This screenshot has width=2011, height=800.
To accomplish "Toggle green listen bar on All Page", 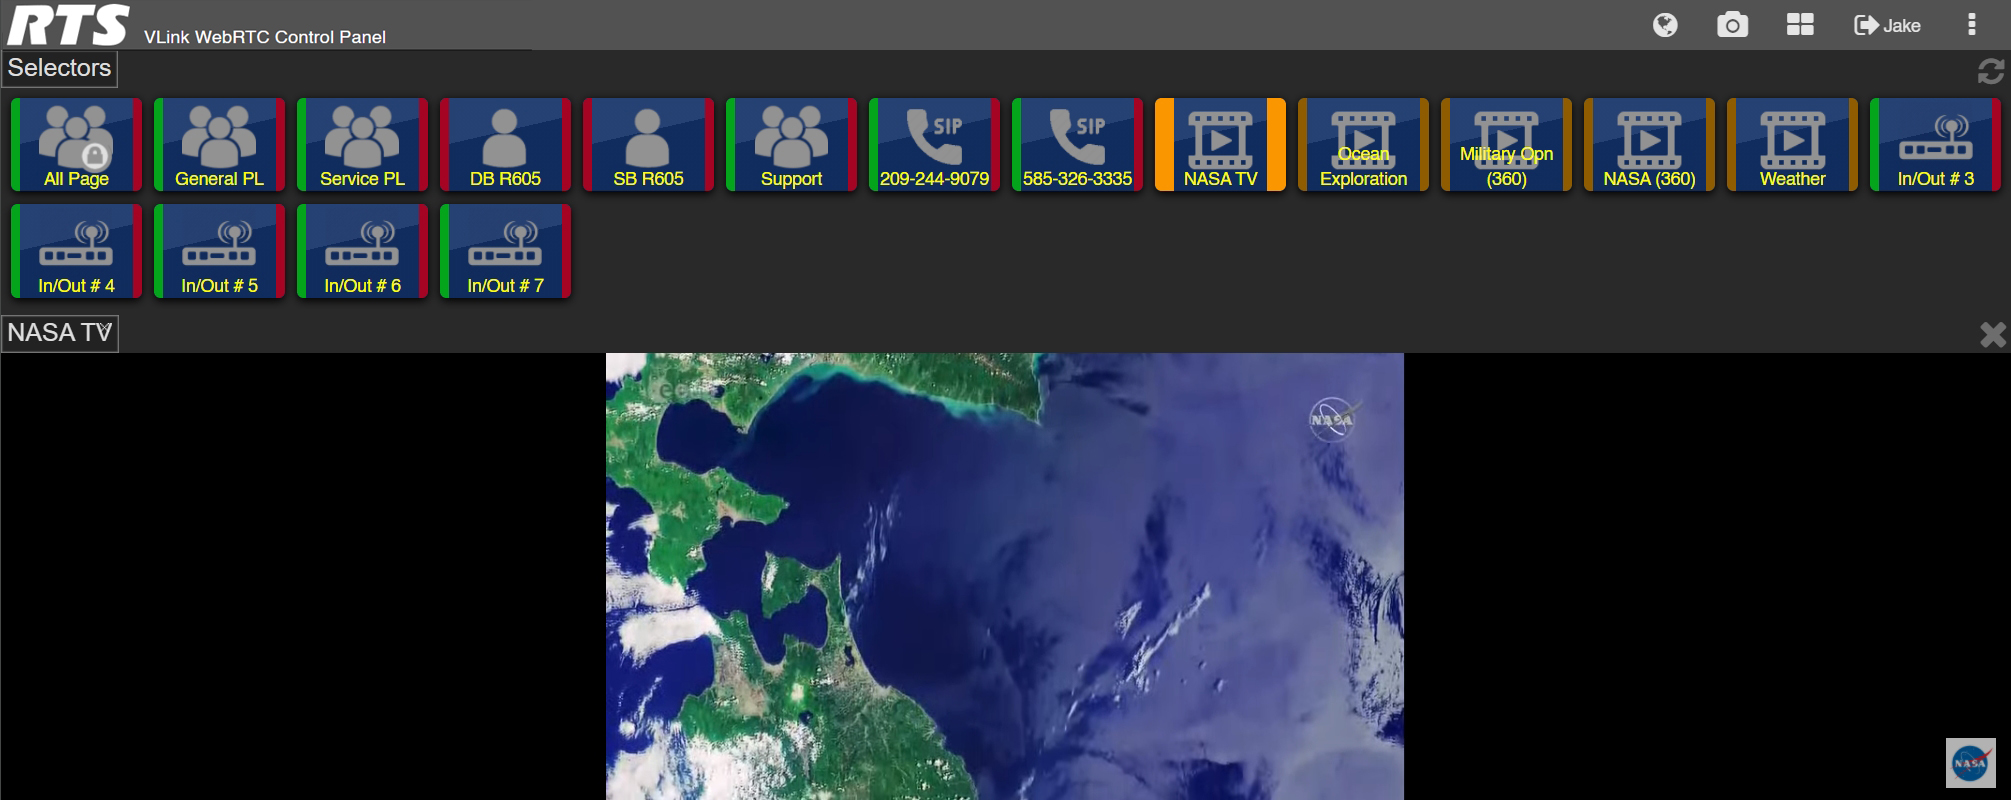I will [16, 144].
